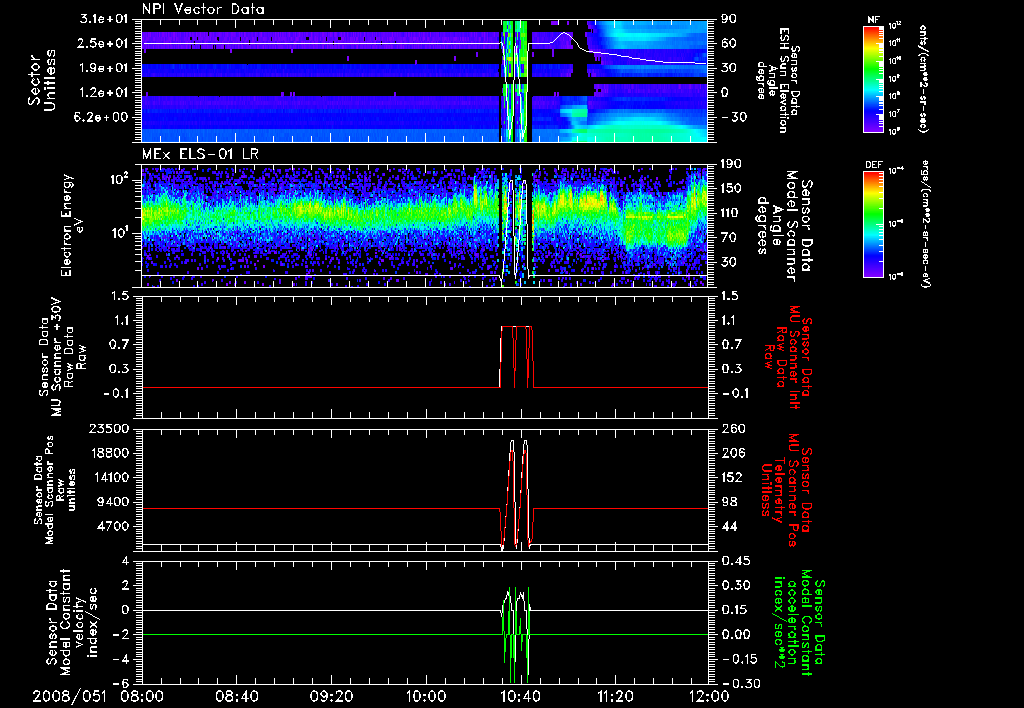The image size is (1024, 708).
Task: Click the NF color bar gradient
Action: (x=874, y=78)
